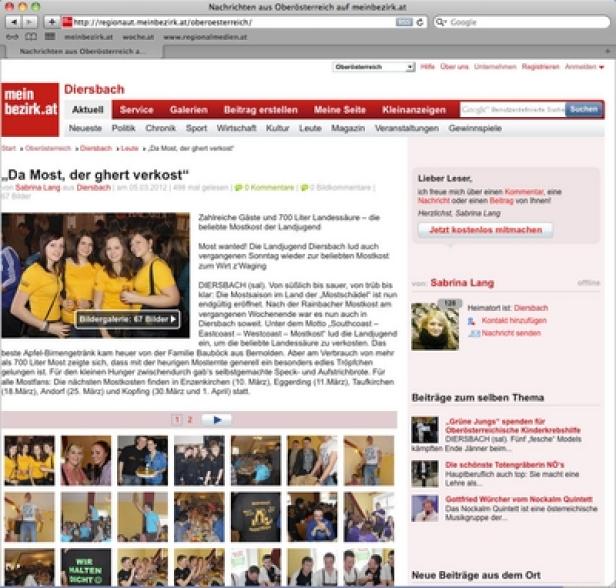Image resolution: width=616 pixels, height=588 pixels.
Task: Select the Politik subcategory
Action: [x=123, y=128]
